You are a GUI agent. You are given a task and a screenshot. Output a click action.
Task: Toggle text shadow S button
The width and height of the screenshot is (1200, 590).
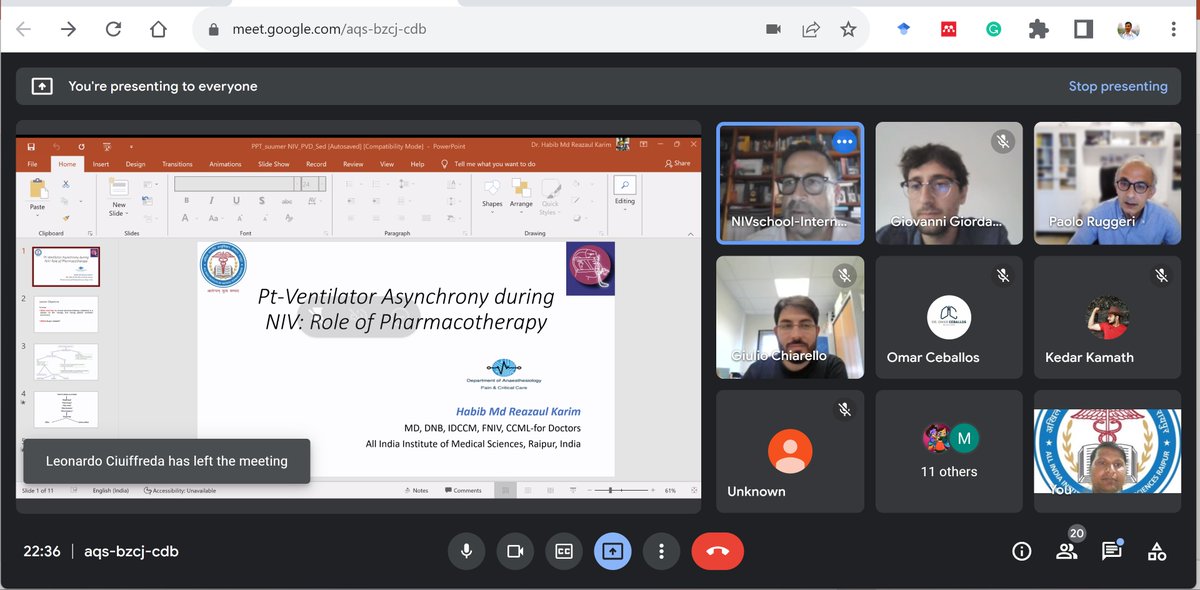tap(262, 201)
